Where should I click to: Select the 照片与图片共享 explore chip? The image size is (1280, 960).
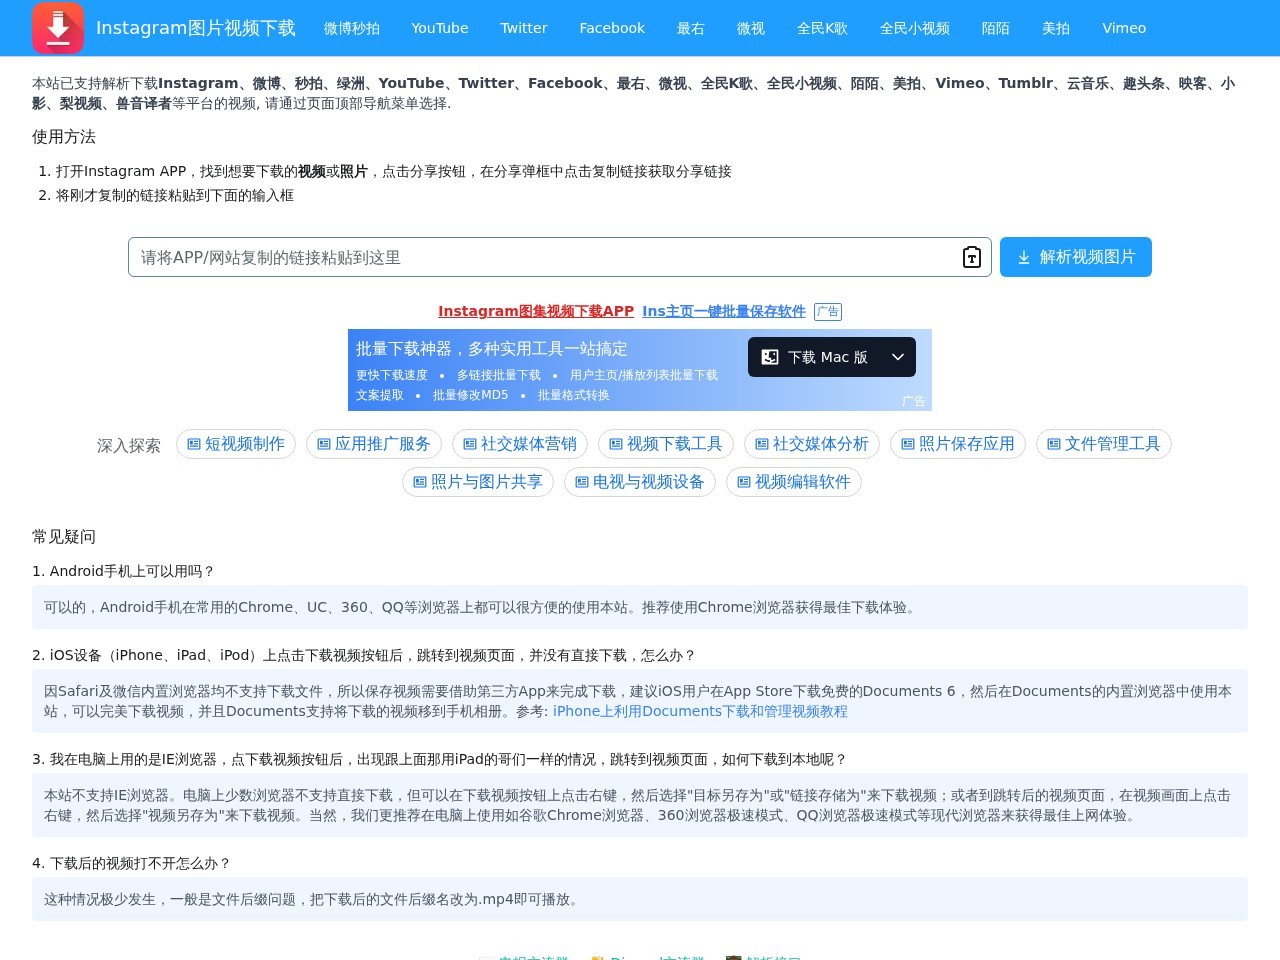click(x=478, y=482)
